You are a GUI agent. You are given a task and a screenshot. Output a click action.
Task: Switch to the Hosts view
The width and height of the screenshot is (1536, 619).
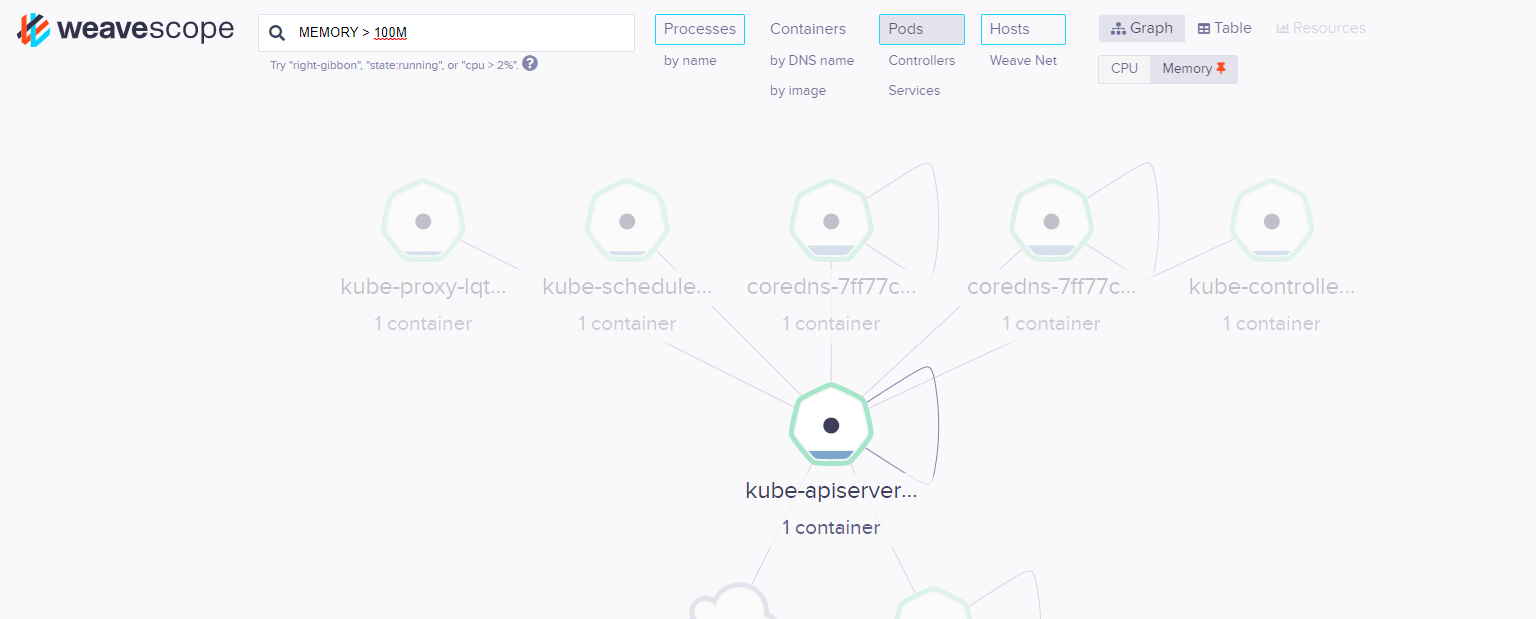[x=1023, y=29]
